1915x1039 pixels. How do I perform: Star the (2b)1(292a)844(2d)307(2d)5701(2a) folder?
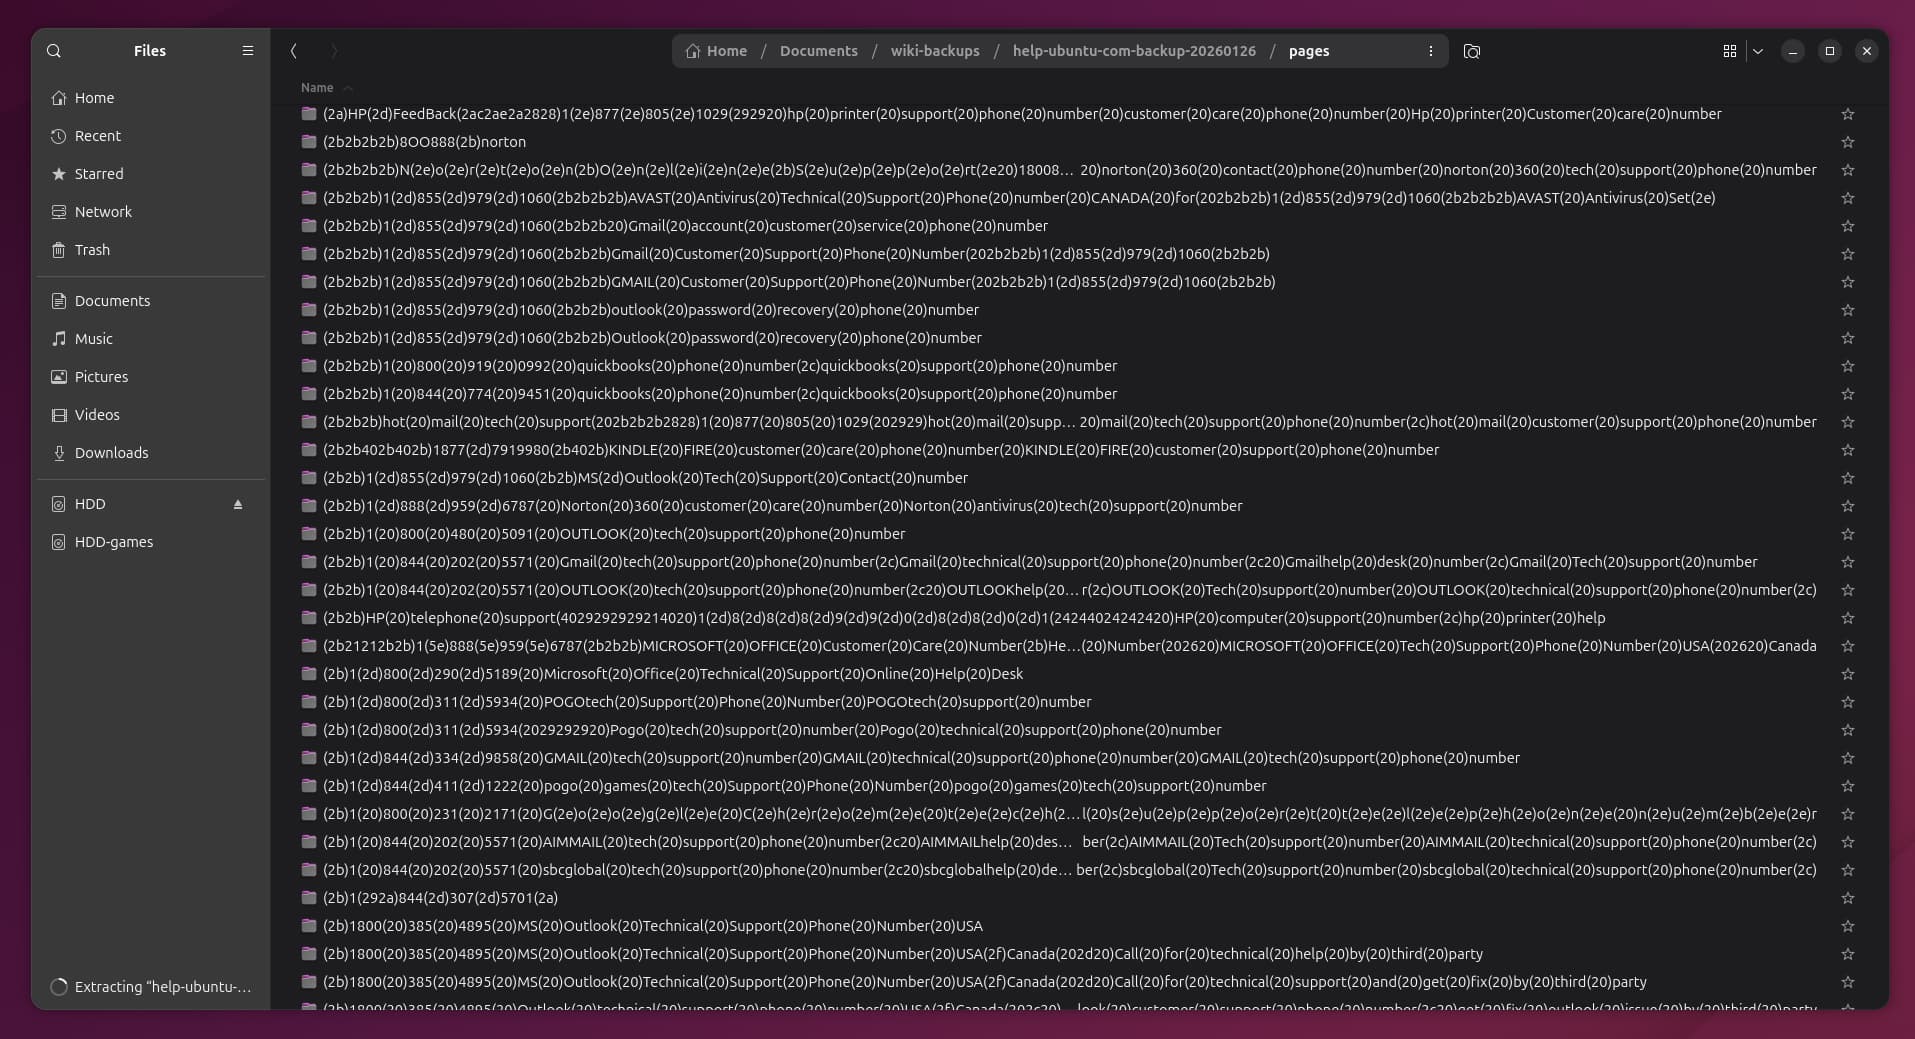[x=1847, y=898]
